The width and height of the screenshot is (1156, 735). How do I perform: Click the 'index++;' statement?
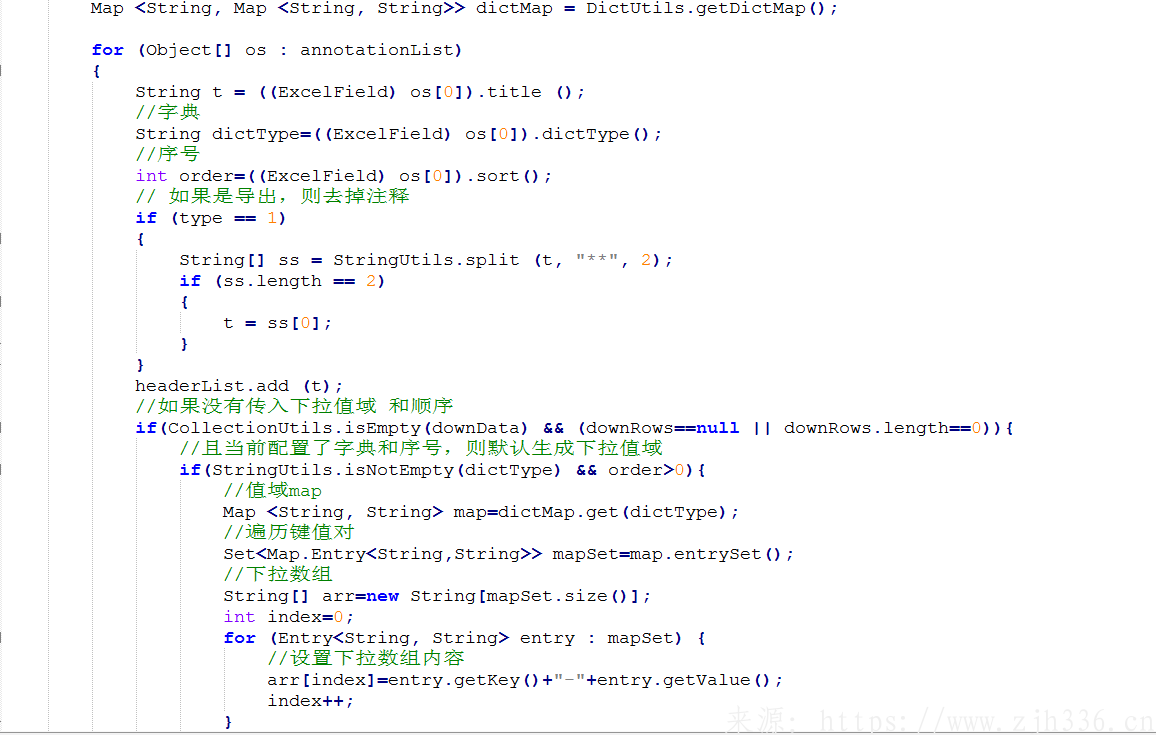click(310, 701)
